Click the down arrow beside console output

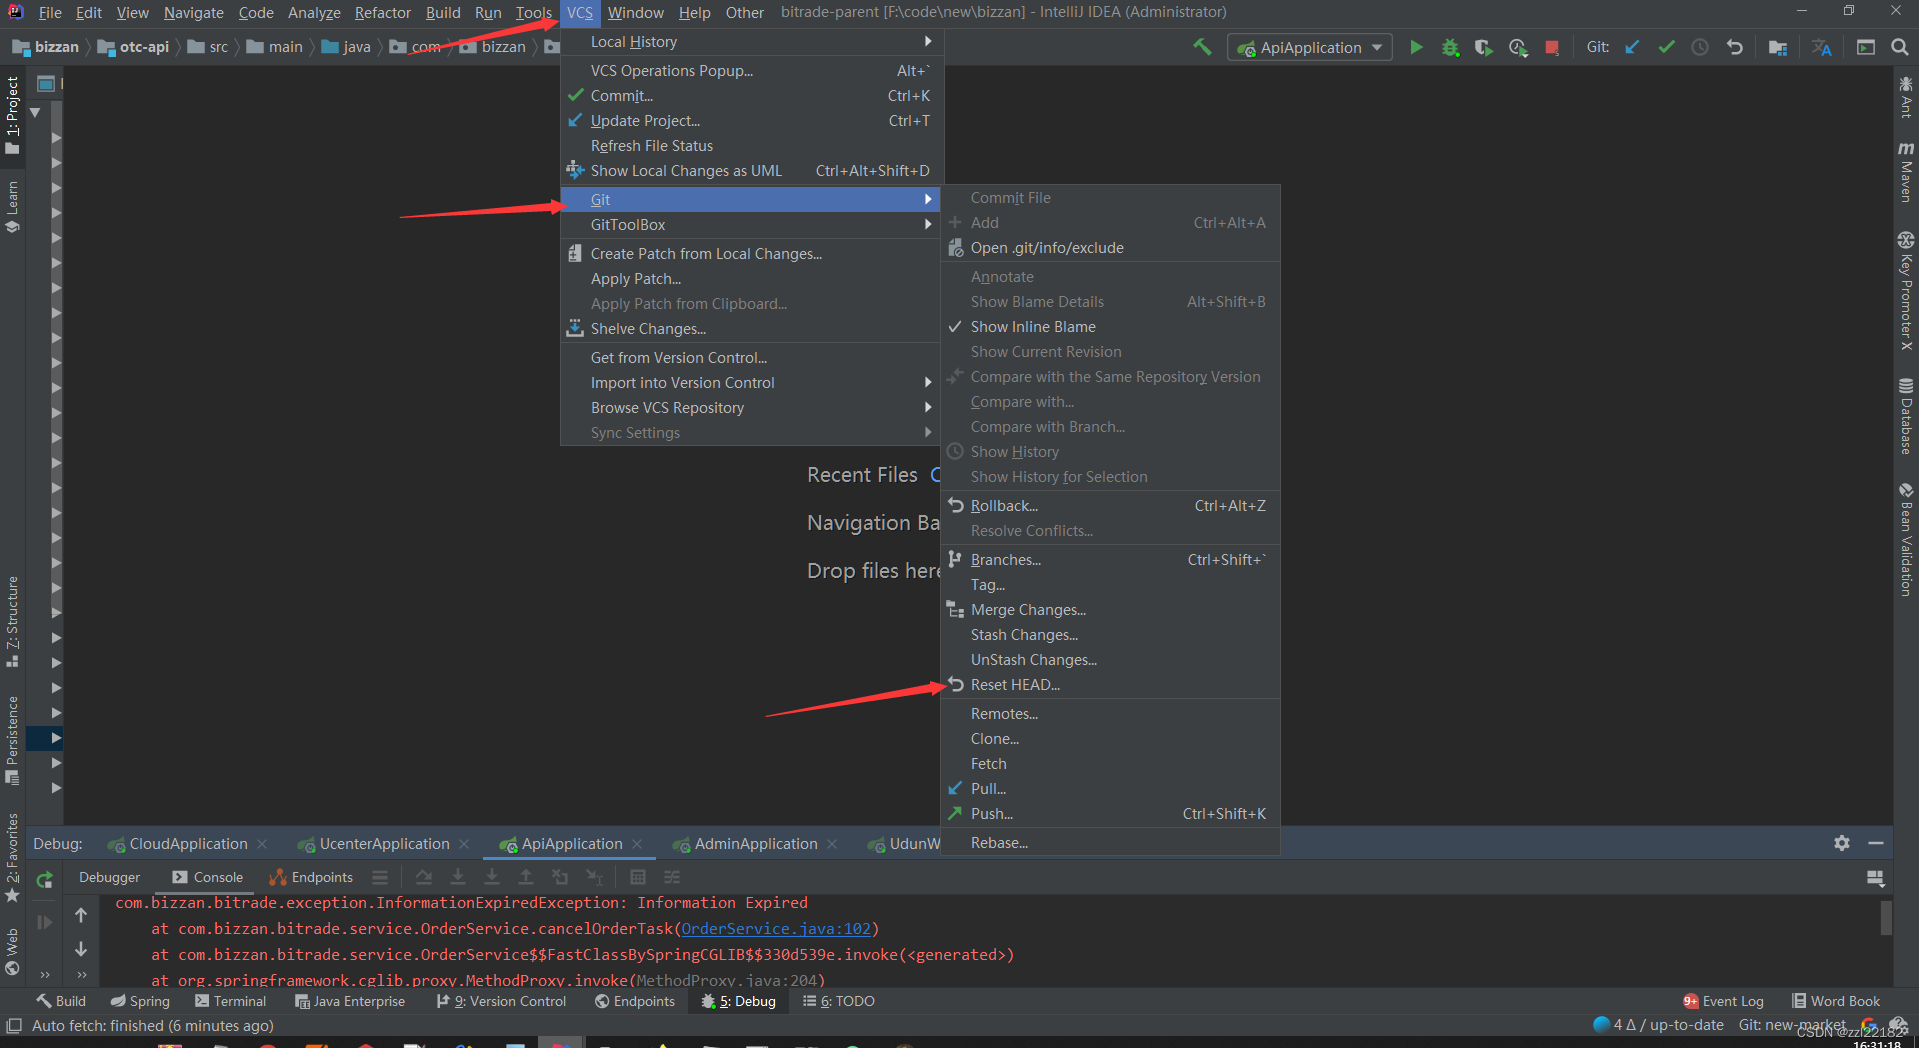pyautogui.click(x=81, y=948)
